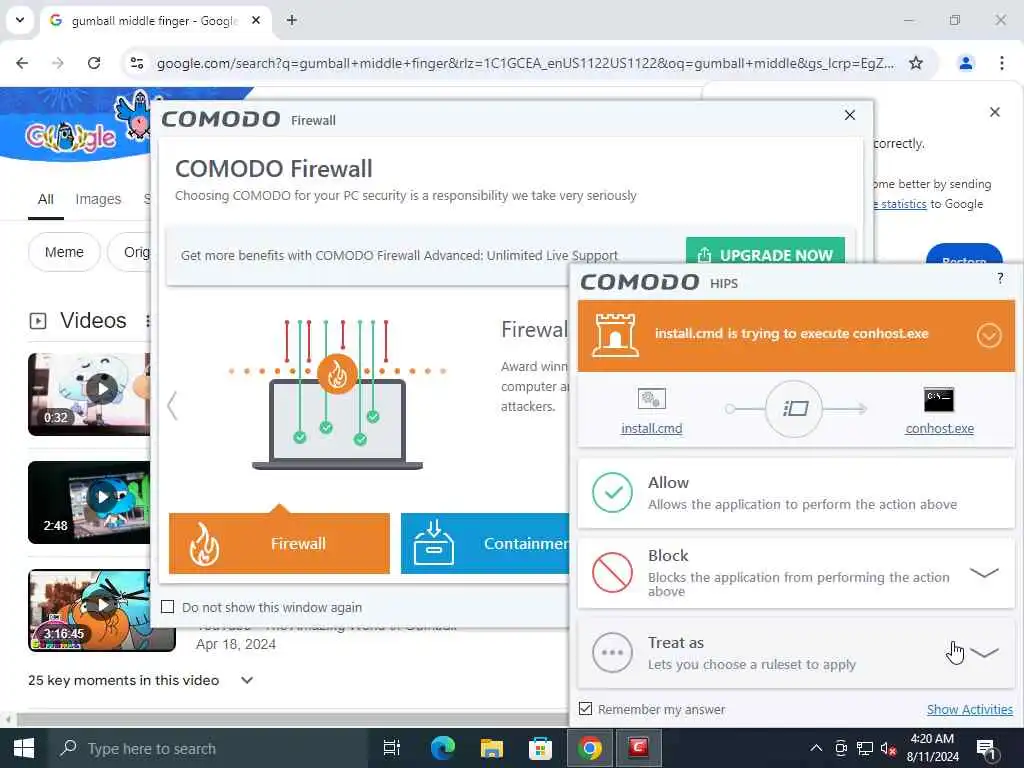Click the muted volume tray icon
The height and width of the screenshot is (768, 1024).
[x=888, y=748]
